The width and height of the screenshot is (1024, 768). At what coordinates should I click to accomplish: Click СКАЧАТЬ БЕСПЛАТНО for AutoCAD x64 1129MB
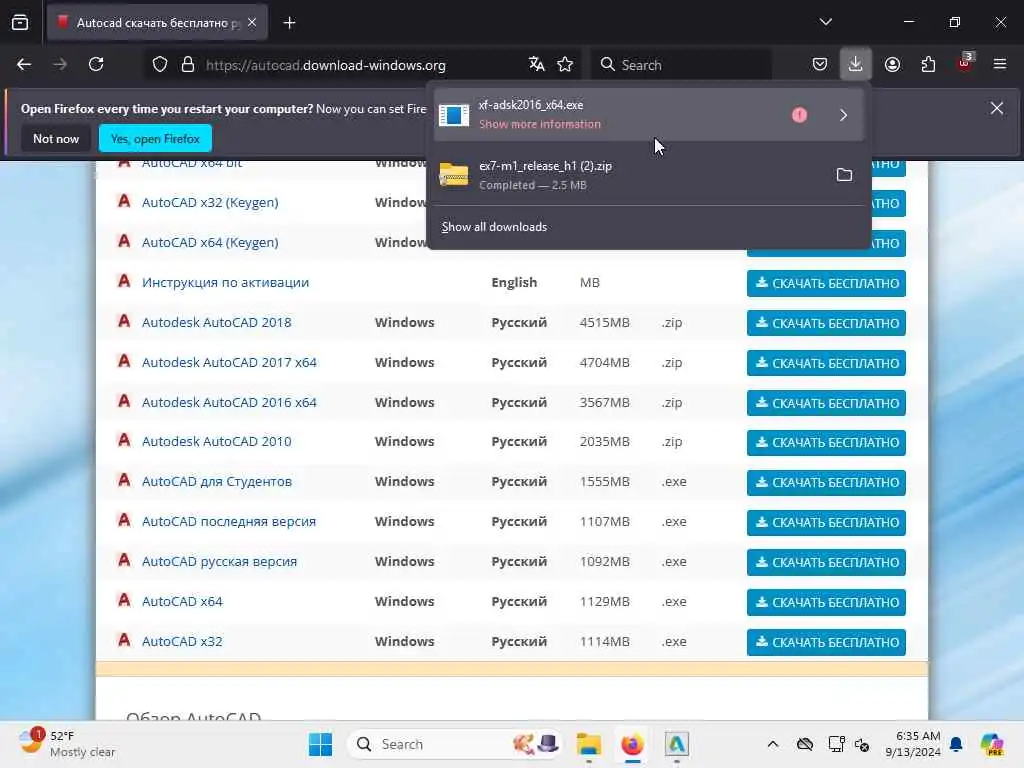click(826, 602)
